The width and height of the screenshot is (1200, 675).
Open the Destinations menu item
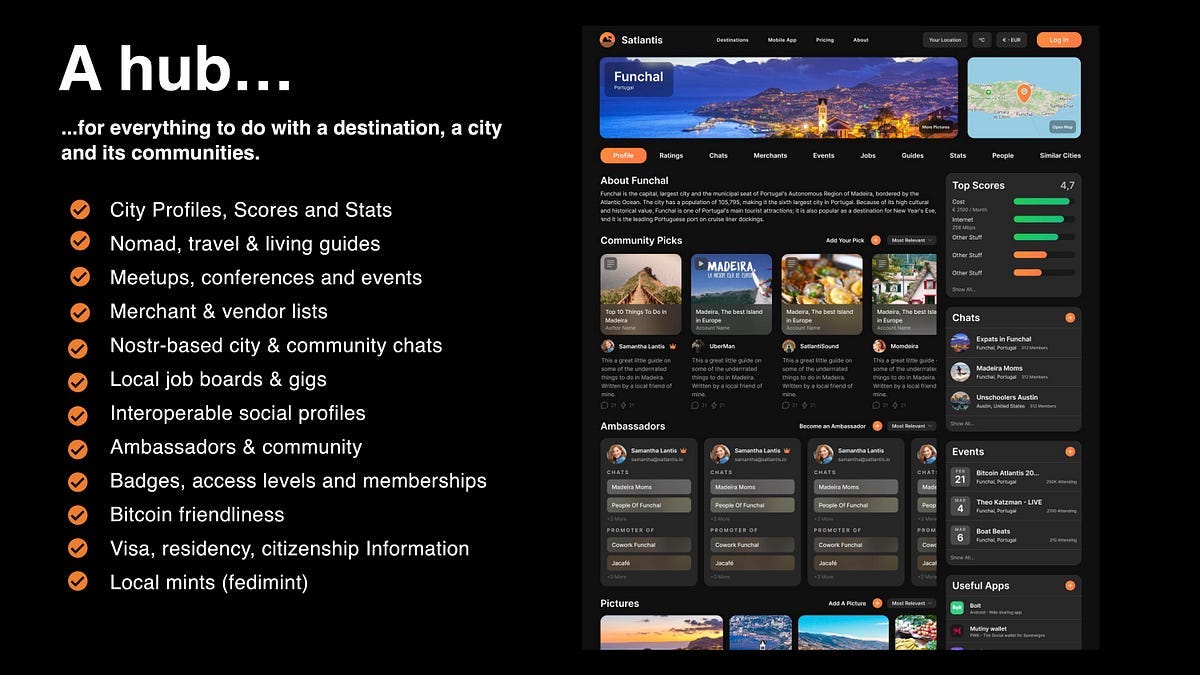(x=733, y=40)
